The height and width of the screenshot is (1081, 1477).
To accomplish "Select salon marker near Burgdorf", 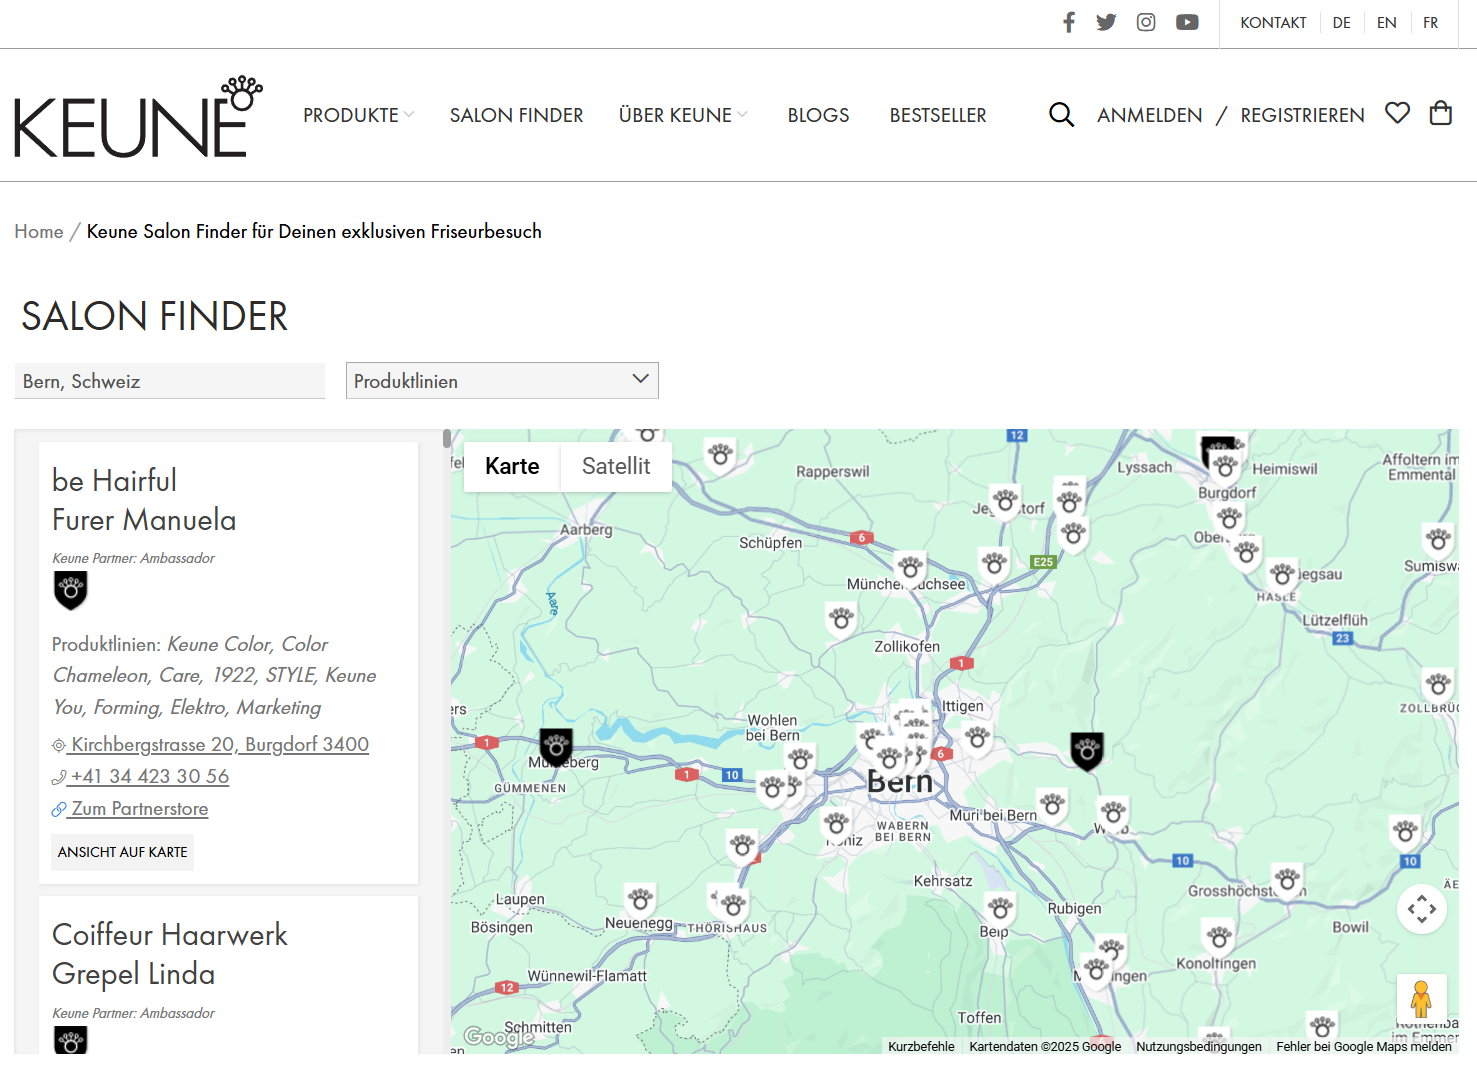I will [1224, 468].
